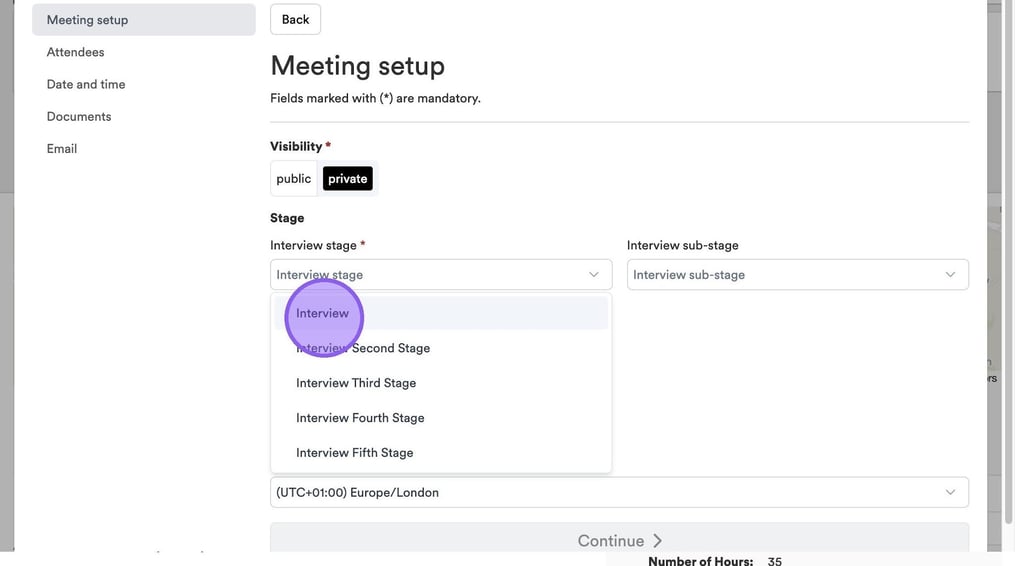This screenshot has height=566, width=1015.
Task: Go to the Attendees section
Action: 76,52
